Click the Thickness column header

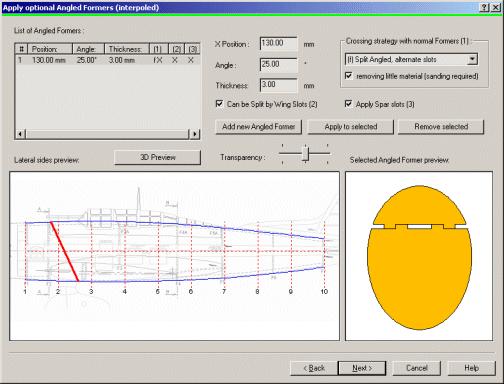point(127,49)
